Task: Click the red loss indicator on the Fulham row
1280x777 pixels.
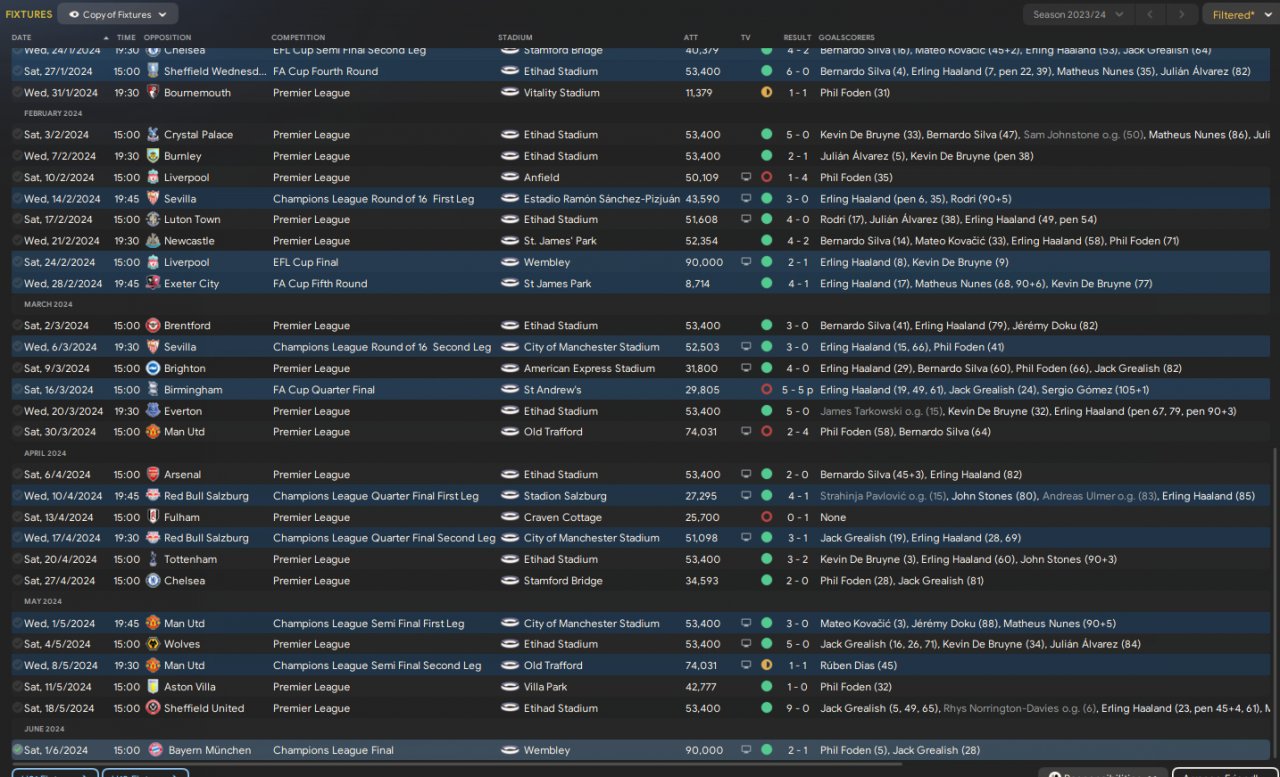Action: tap(766, 517)
